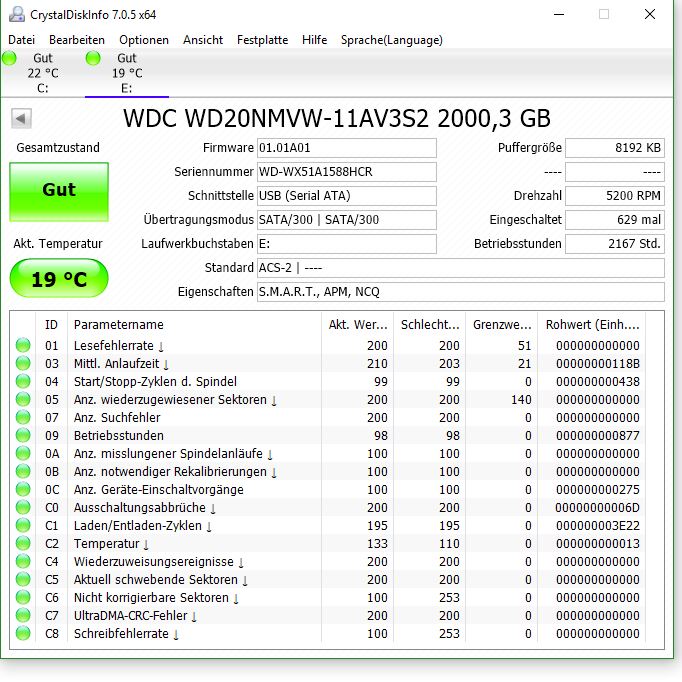Select raw value 000000003E22
682x682 pixels.
598,526
